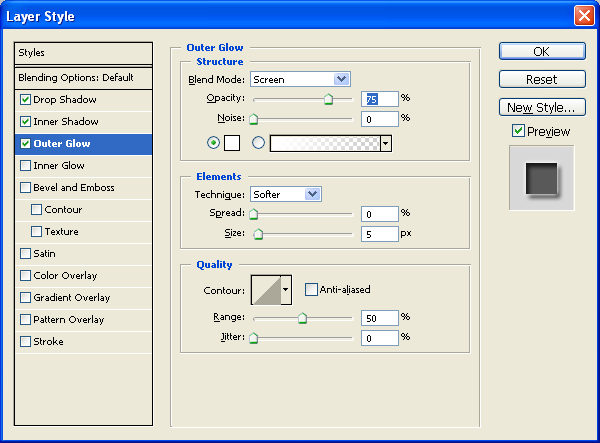Click the Reset button
Screen dimensions: 600x443
coord(542,79)
